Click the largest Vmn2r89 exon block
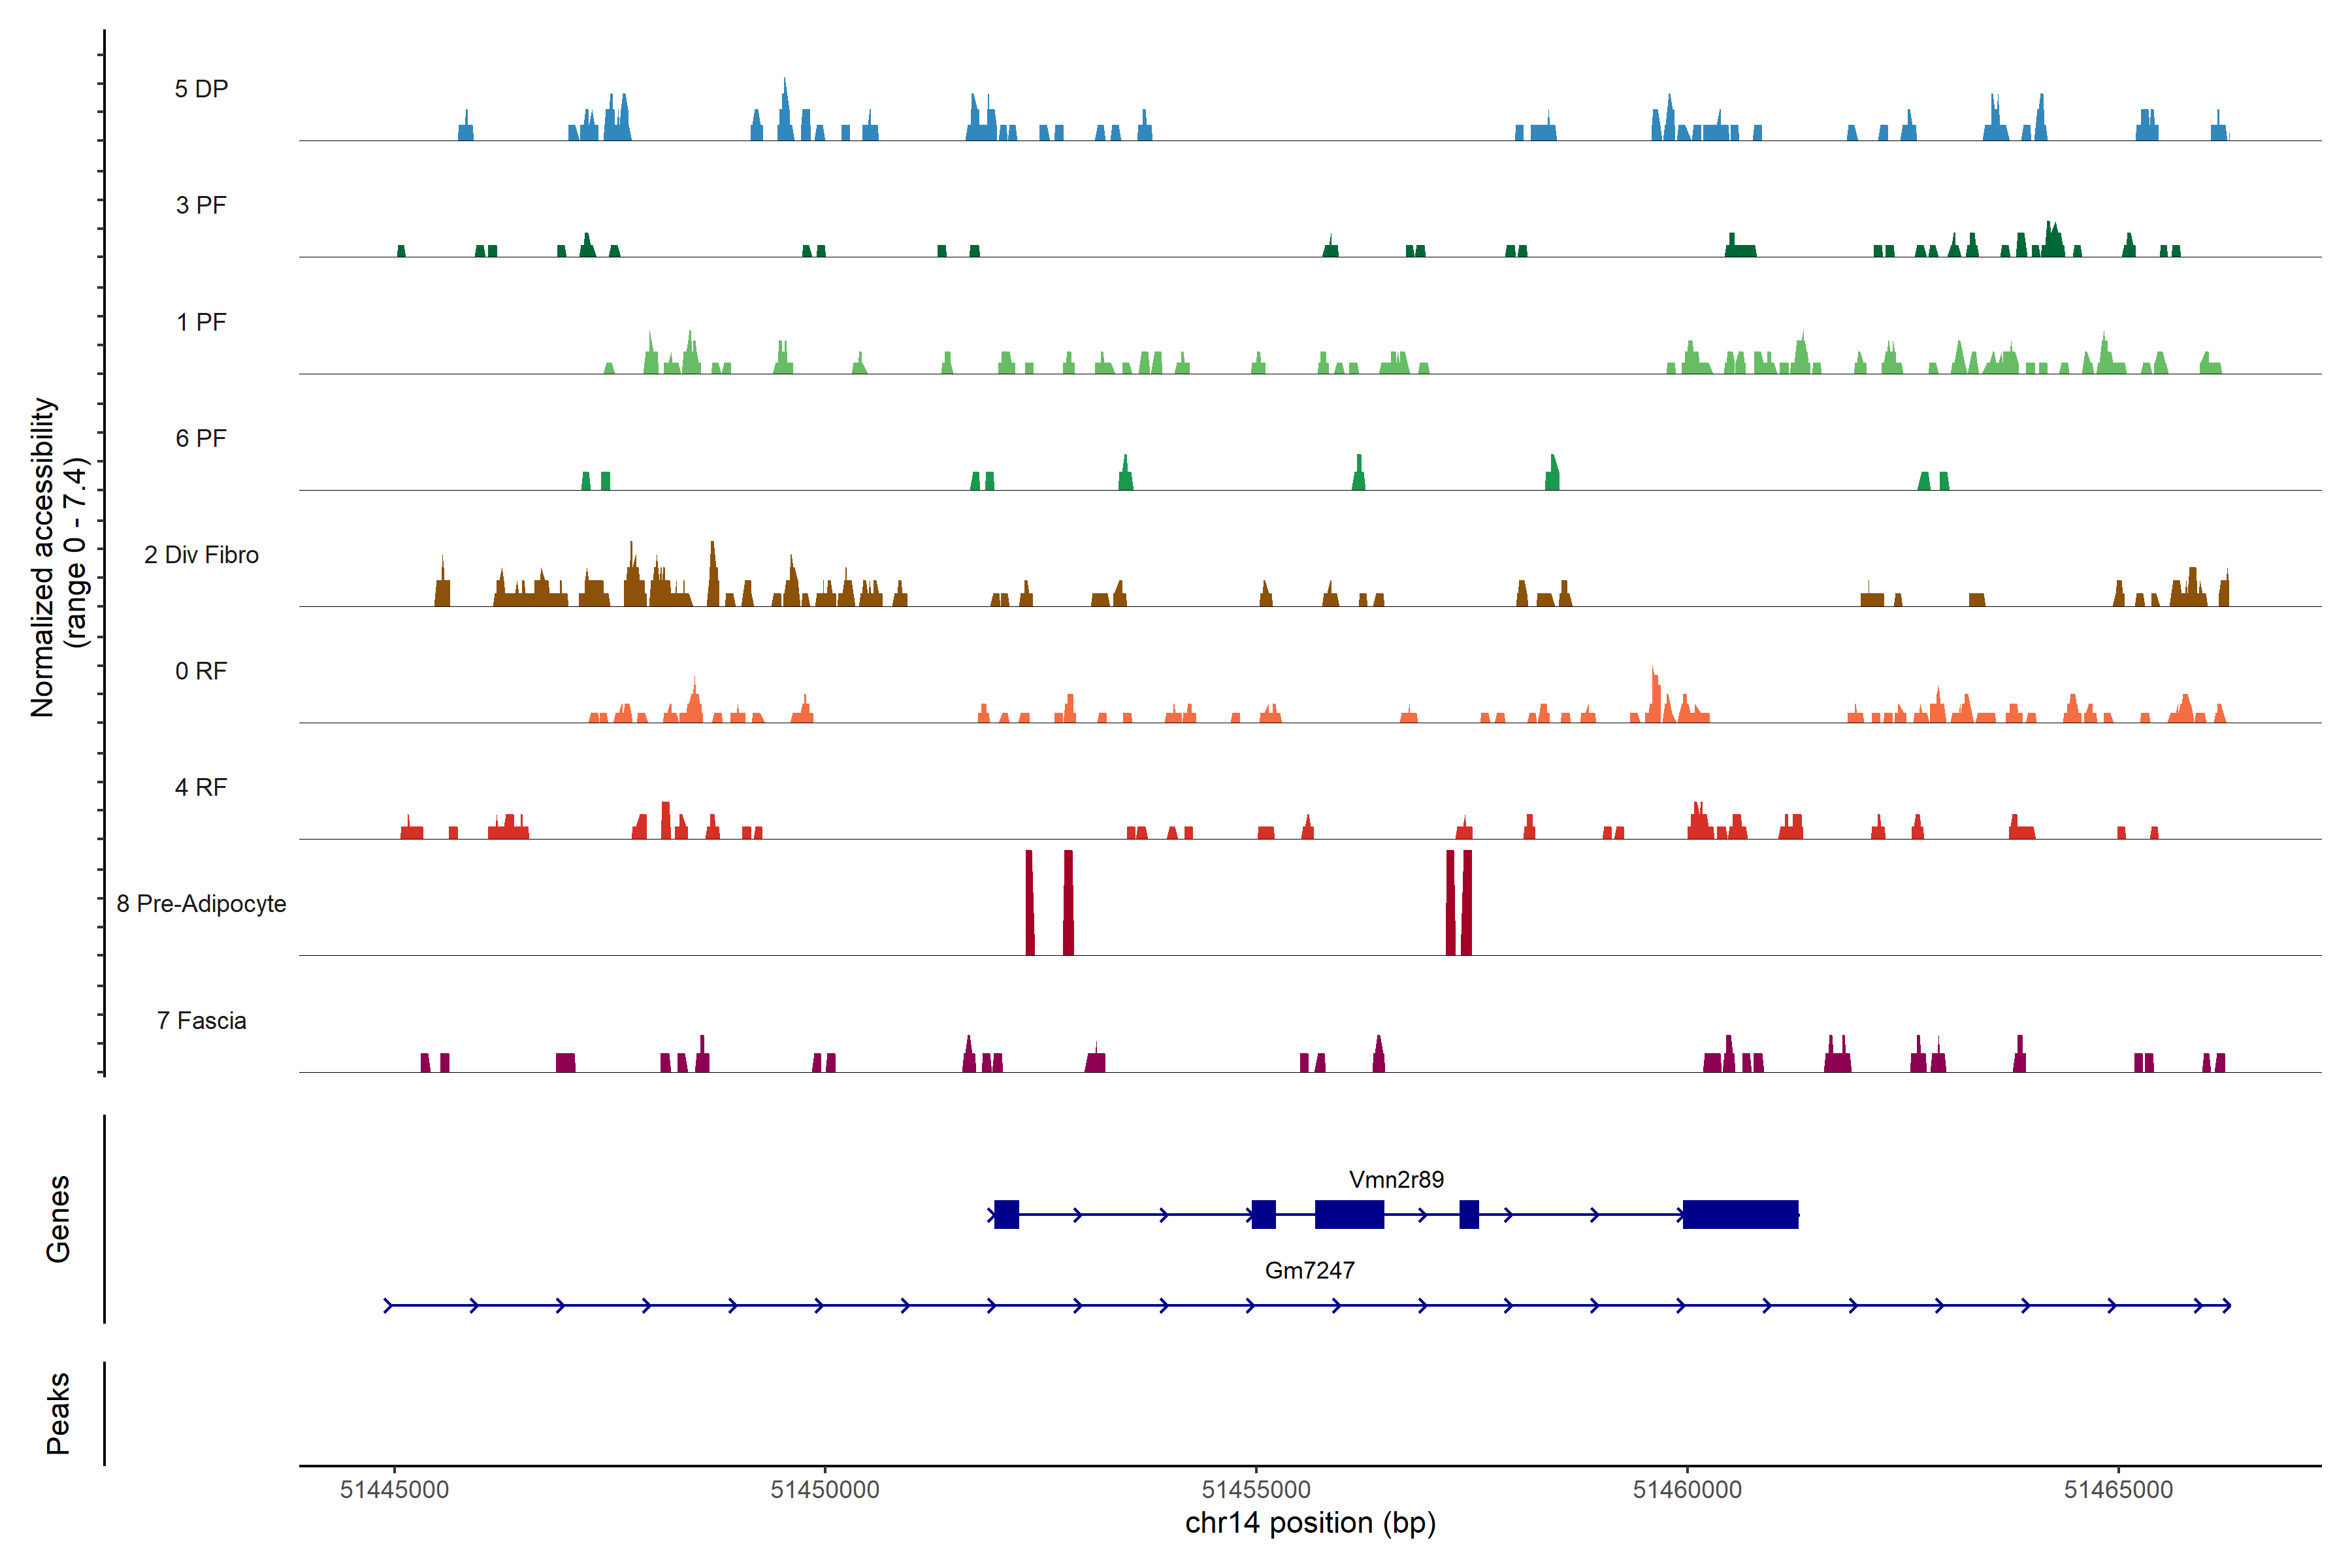This screenshot has width=2352, height=1568. [x=1740, y=1214]
